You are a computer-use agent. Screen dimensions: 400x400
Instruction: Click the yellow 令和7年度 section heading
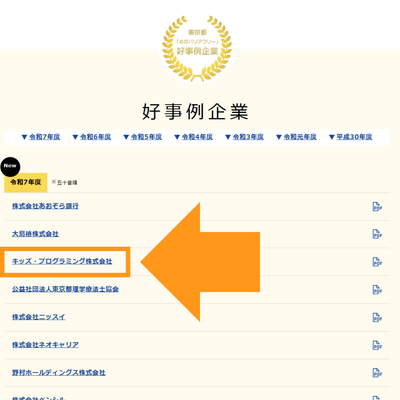[26, 182]
